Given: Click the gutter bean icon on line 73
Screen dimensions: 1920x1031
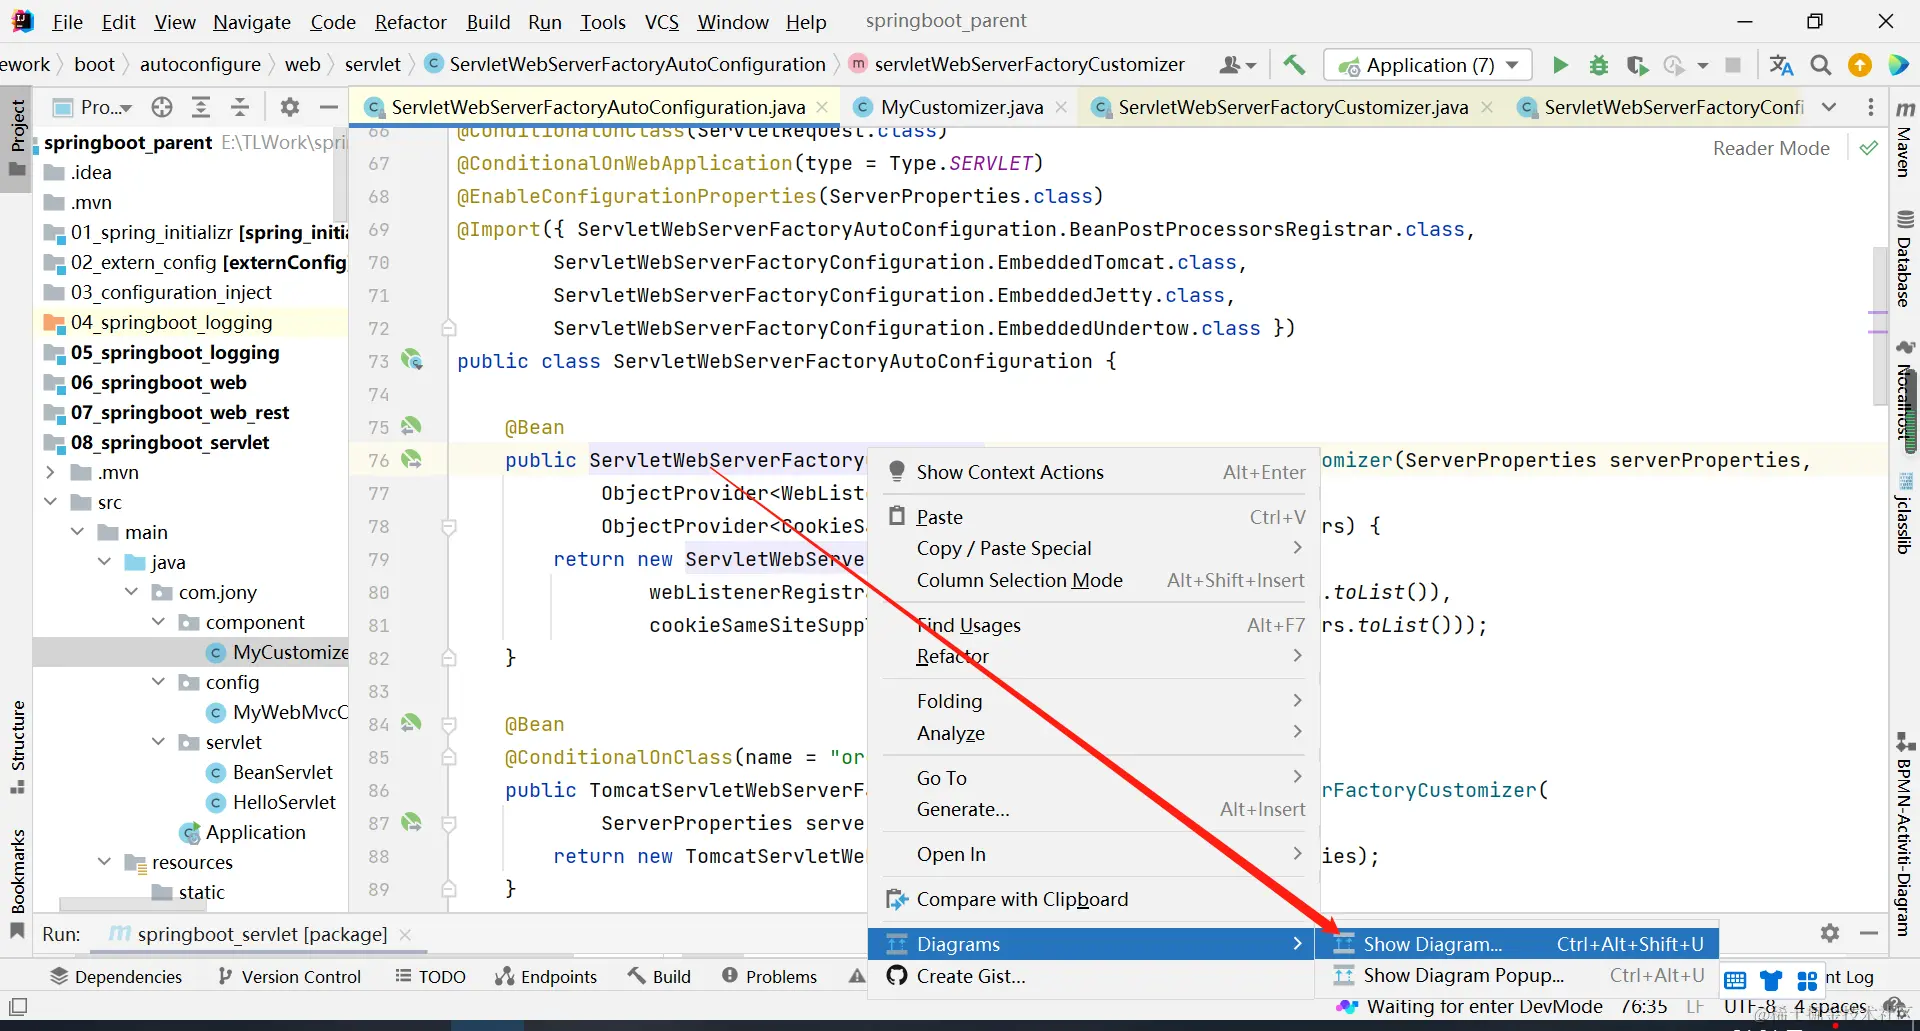Looking at the screenshot, I should click(x=412, y=360).
